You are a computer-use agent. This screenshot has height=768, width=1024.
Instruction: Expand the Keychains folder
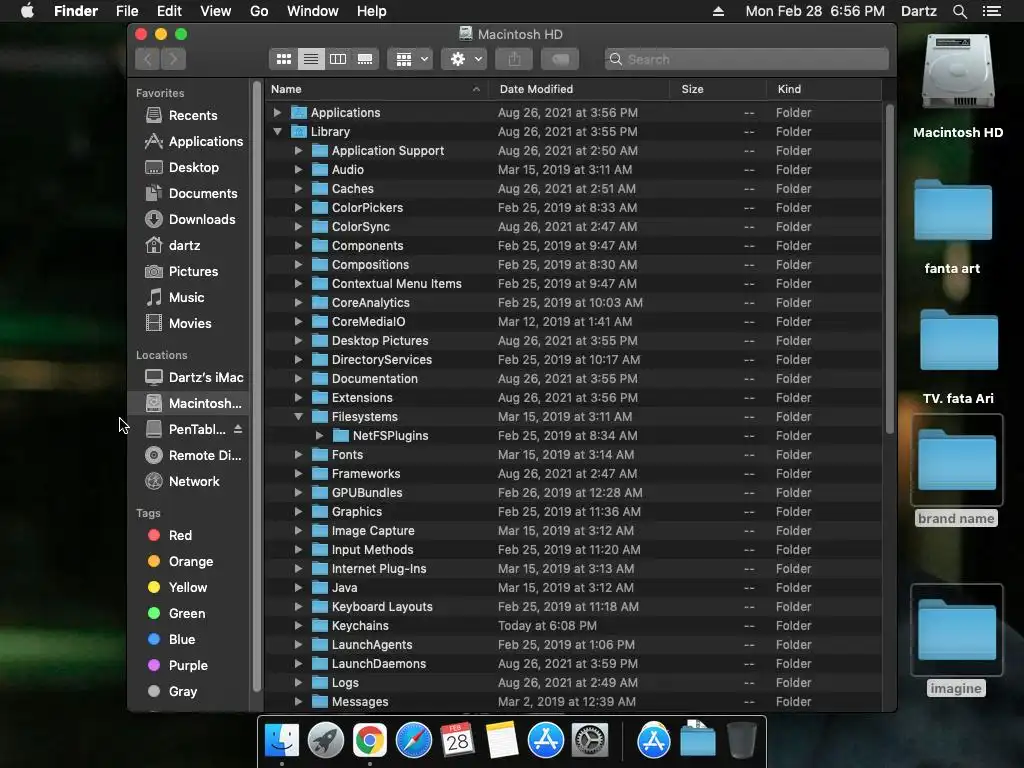click(x=298, y=626)
